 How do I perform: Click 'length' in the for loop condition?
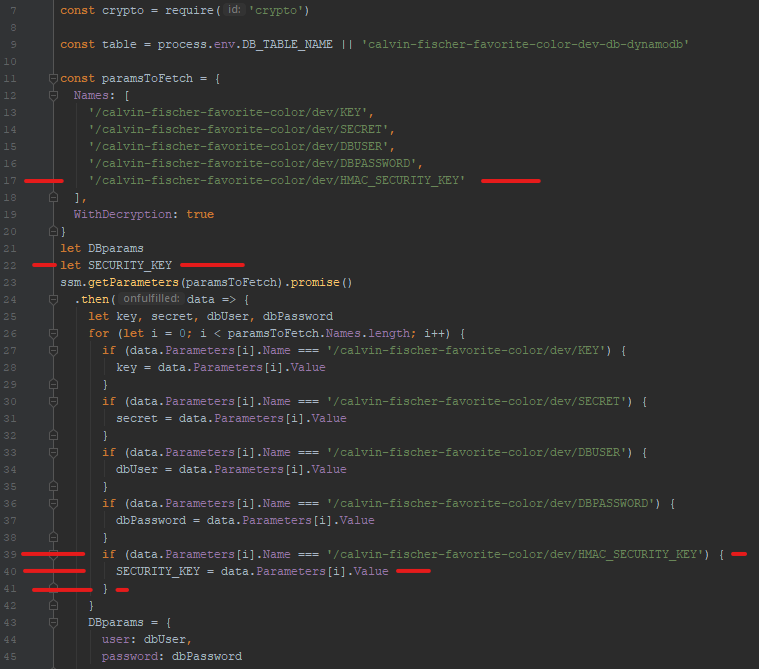coord(389,334)
